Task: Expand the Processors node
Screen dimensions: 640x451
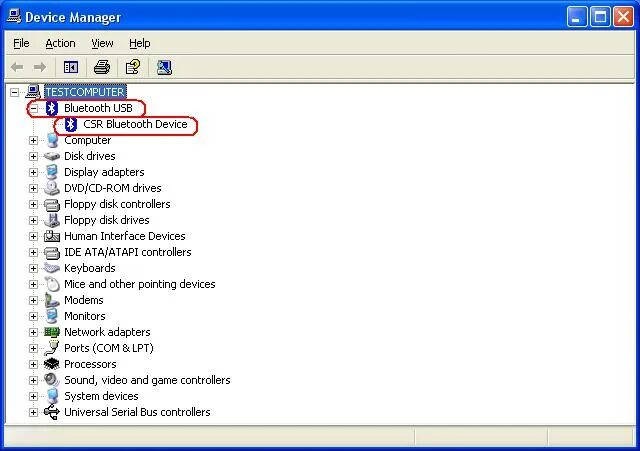Action: coord(33,364)
